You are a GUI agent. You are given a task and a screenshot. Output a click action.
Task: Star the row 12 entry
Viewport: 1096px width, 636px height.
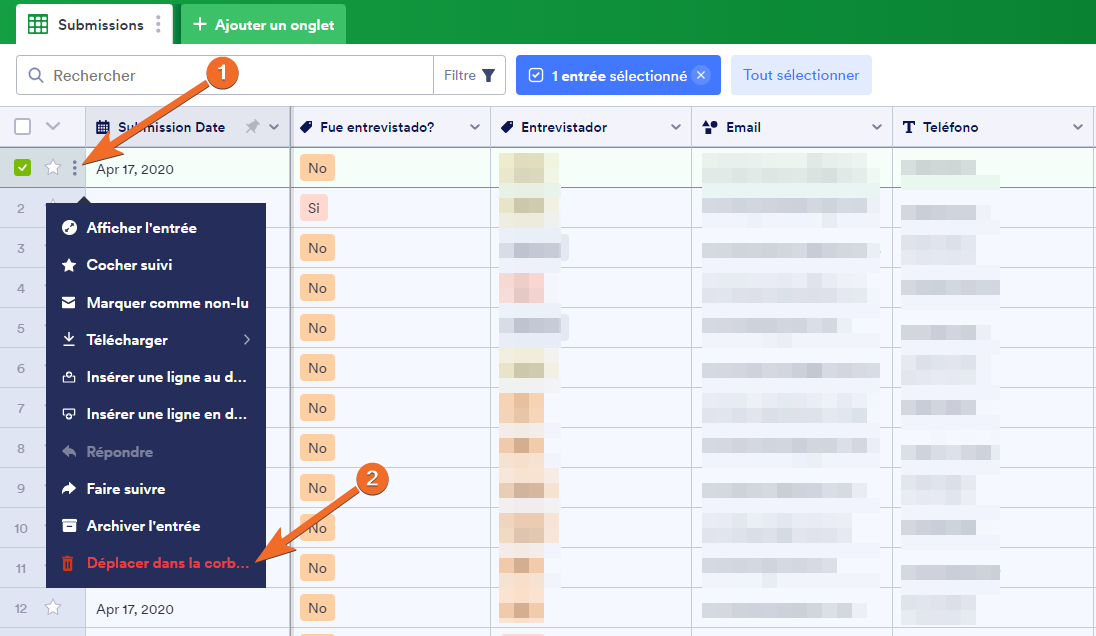[52, 607]
